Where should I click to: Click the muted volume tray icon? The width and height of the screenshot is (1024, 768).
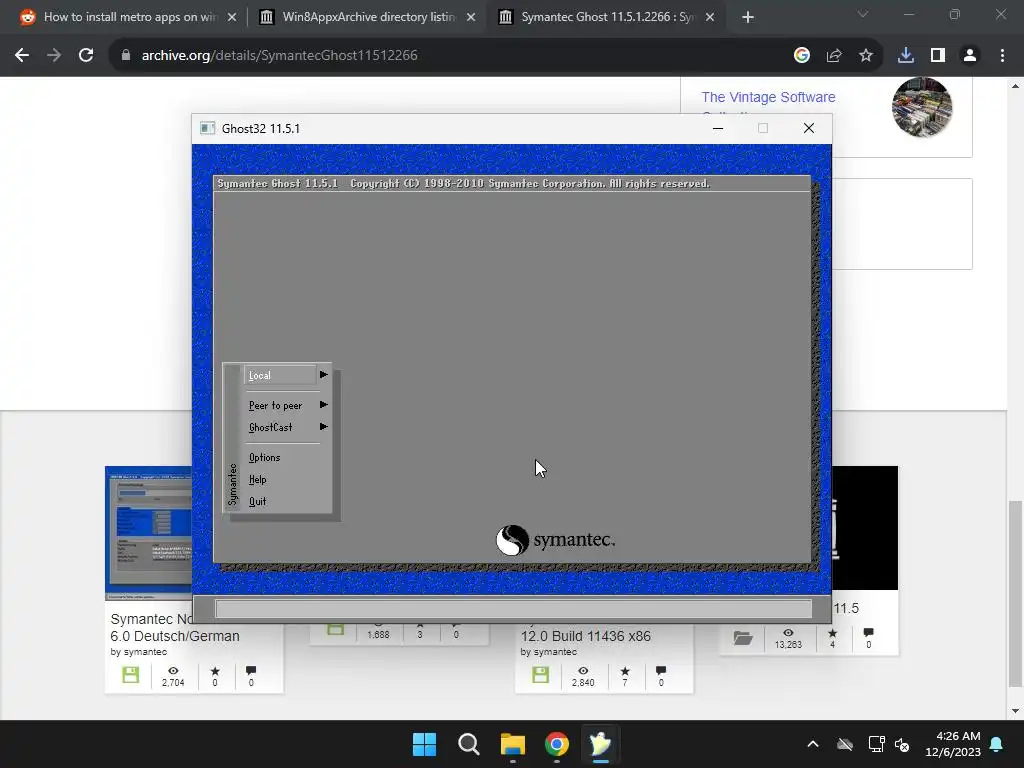pos(902,744)
